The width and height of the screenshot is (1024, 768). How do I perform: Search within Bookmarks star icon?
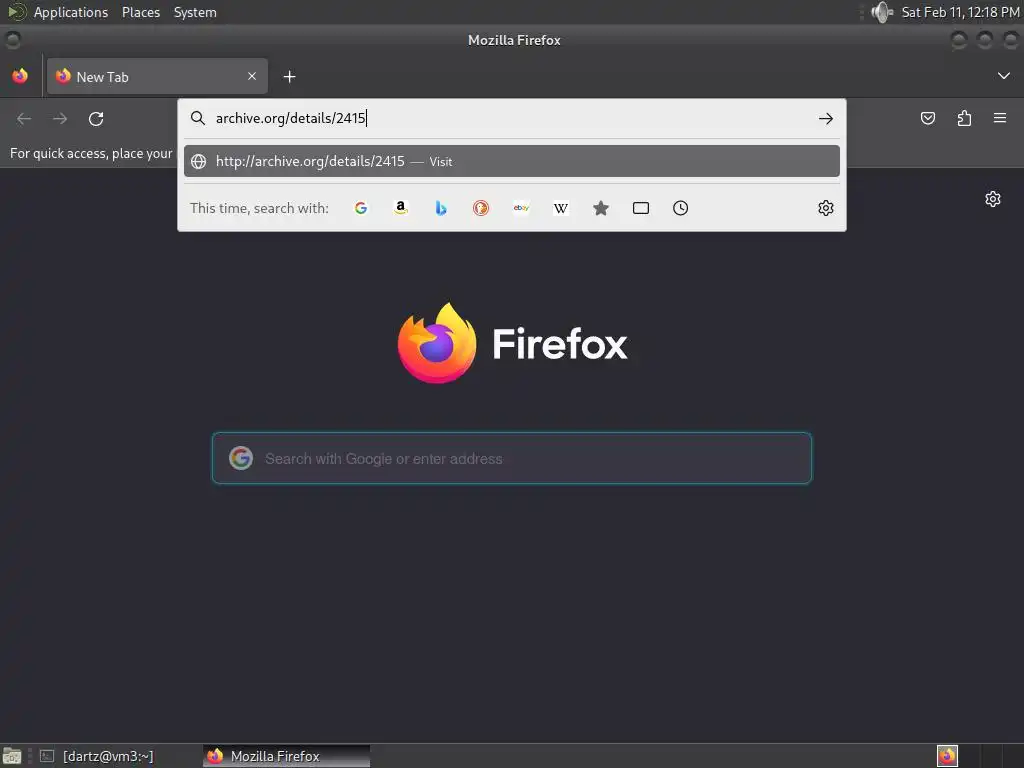601,208
